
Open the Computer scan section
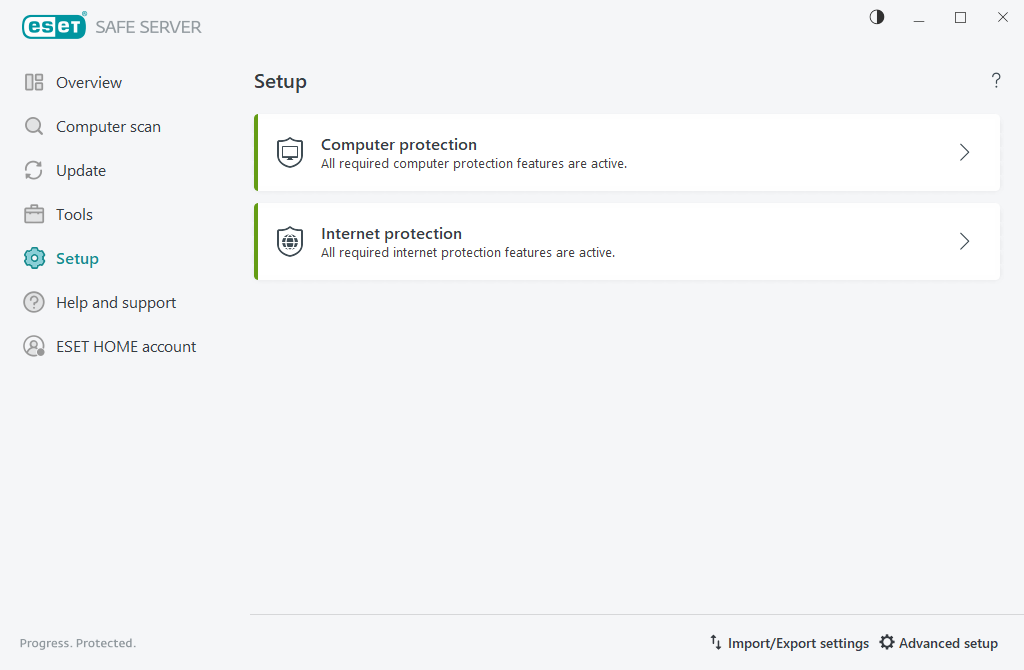(108, 127)
